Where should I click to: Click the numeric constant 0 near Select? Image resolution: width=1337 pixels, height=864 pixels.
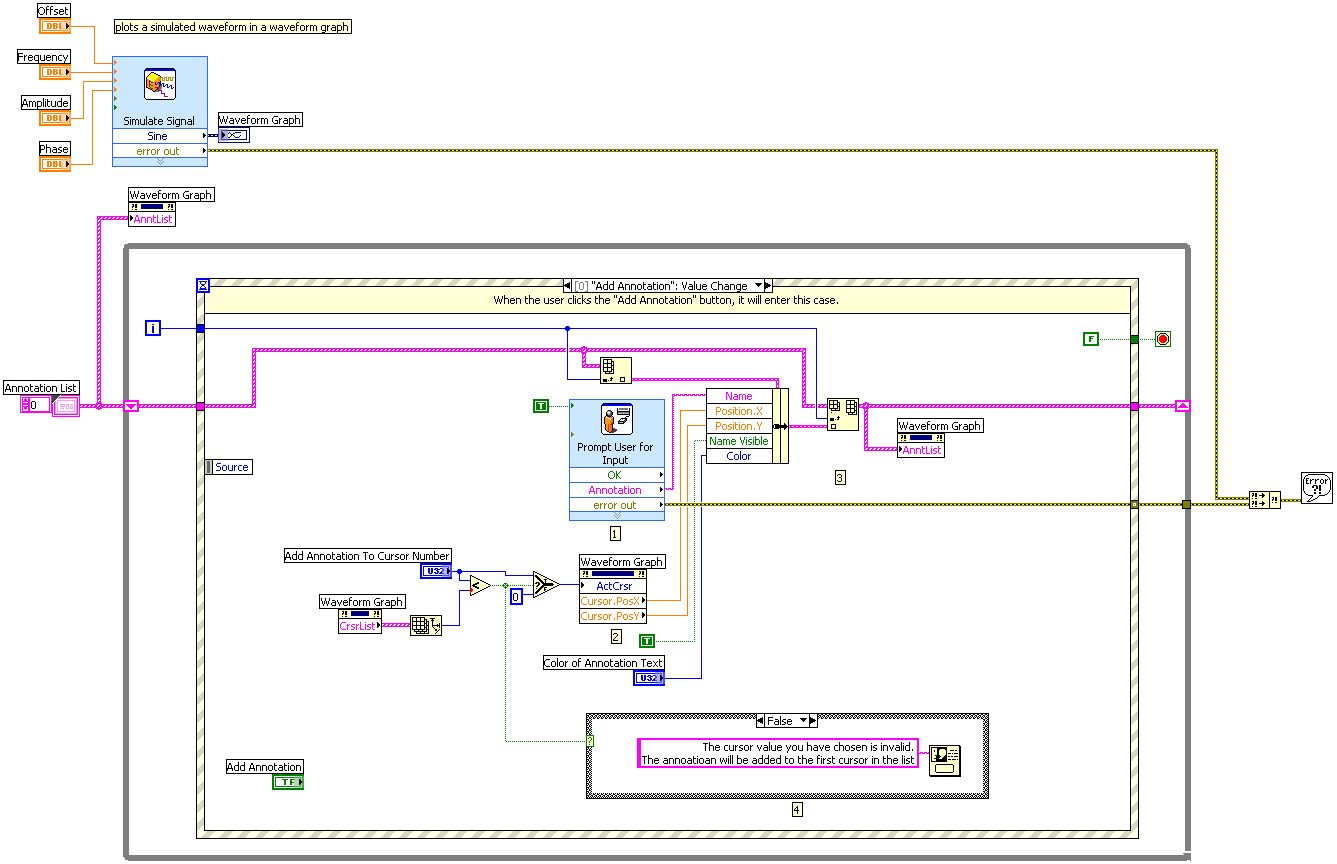tap(516, 597)
